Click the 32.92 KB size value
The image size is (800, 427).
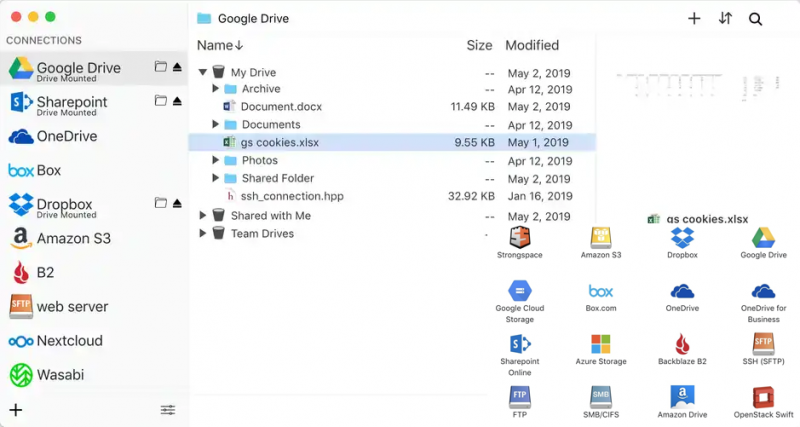(x=471, y=196)
